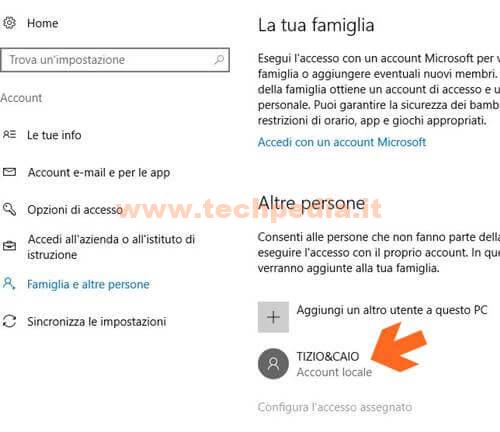Open Configura l'accesso assegnato link
Image resolution: width=500 pixels, height=432 pixels.
click(x=335, y=407)
